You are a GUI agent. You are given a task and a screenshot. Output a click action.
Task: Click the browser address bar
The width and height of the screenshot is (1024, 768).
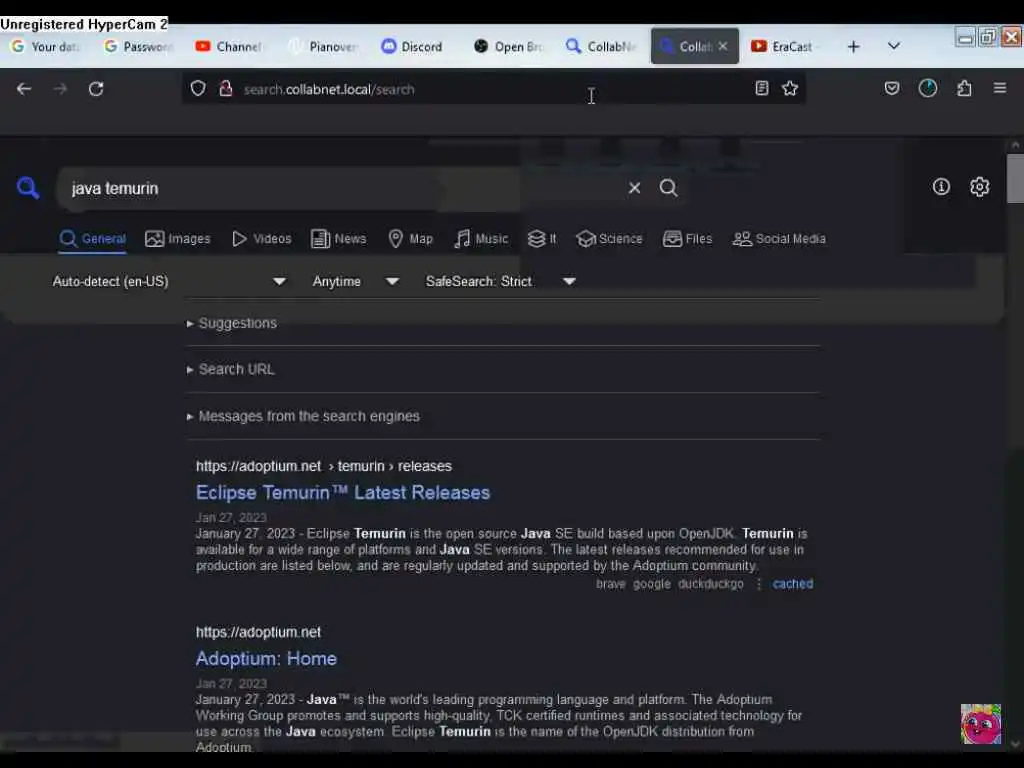(x=493, y=89)
